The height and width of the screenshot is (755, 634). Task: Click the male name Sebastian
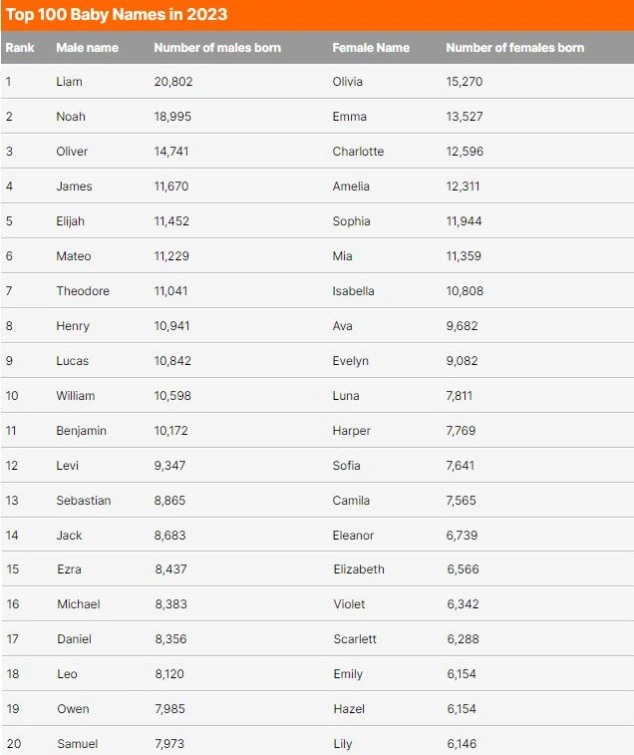pos(83,501)
